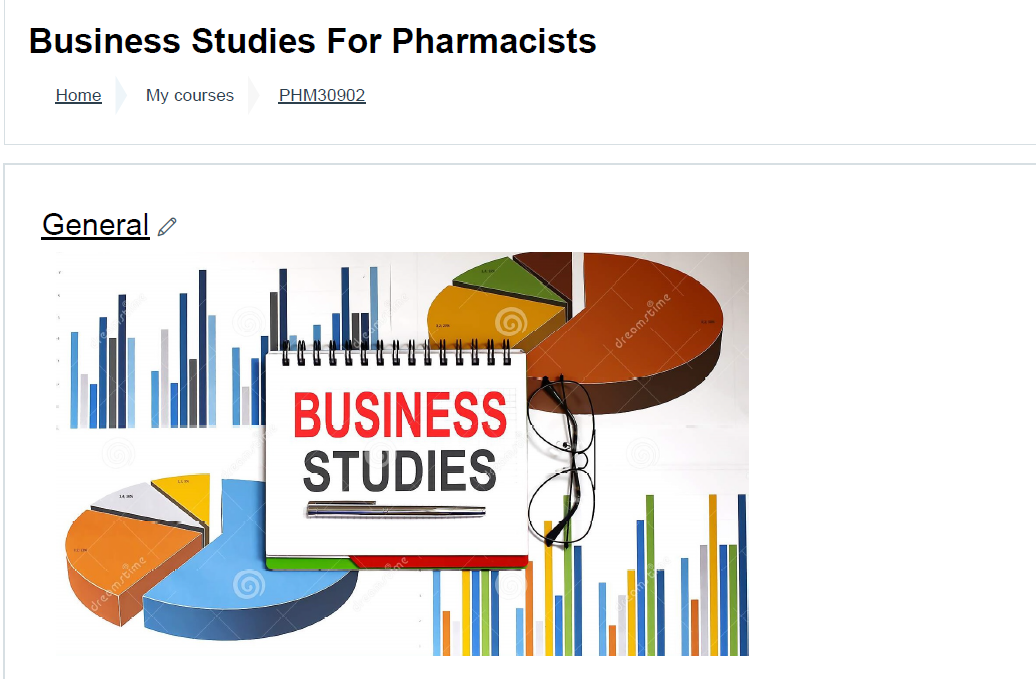Click the eyeglasses in the banner image
Viewport: 1036px width, 679px height.
(562, 460)
